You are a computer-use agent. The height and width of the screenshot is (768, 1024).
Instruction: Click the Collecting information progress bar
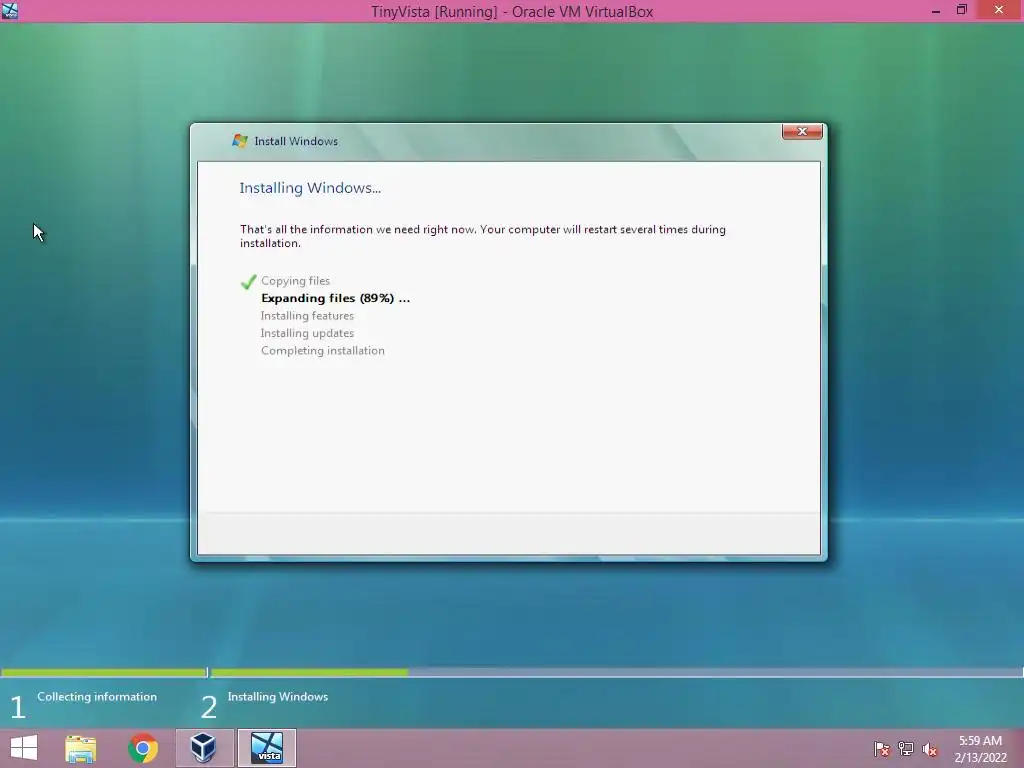(x=103, y=672)
